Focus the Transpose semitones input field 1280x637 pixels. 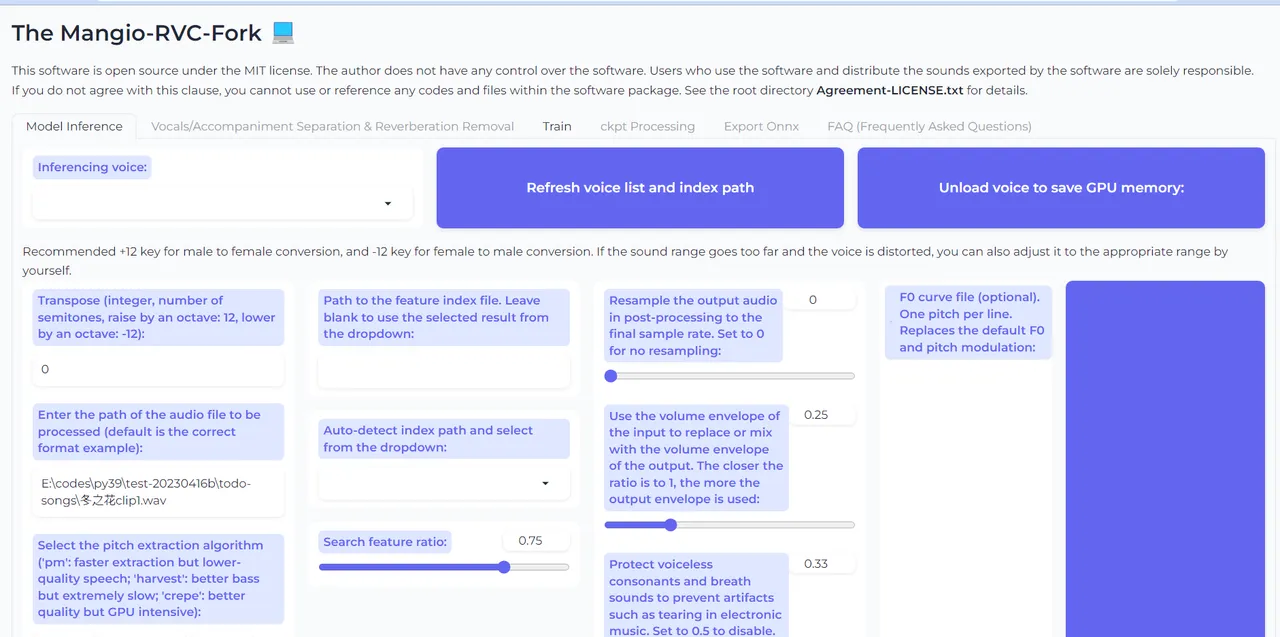coord(158,370)
